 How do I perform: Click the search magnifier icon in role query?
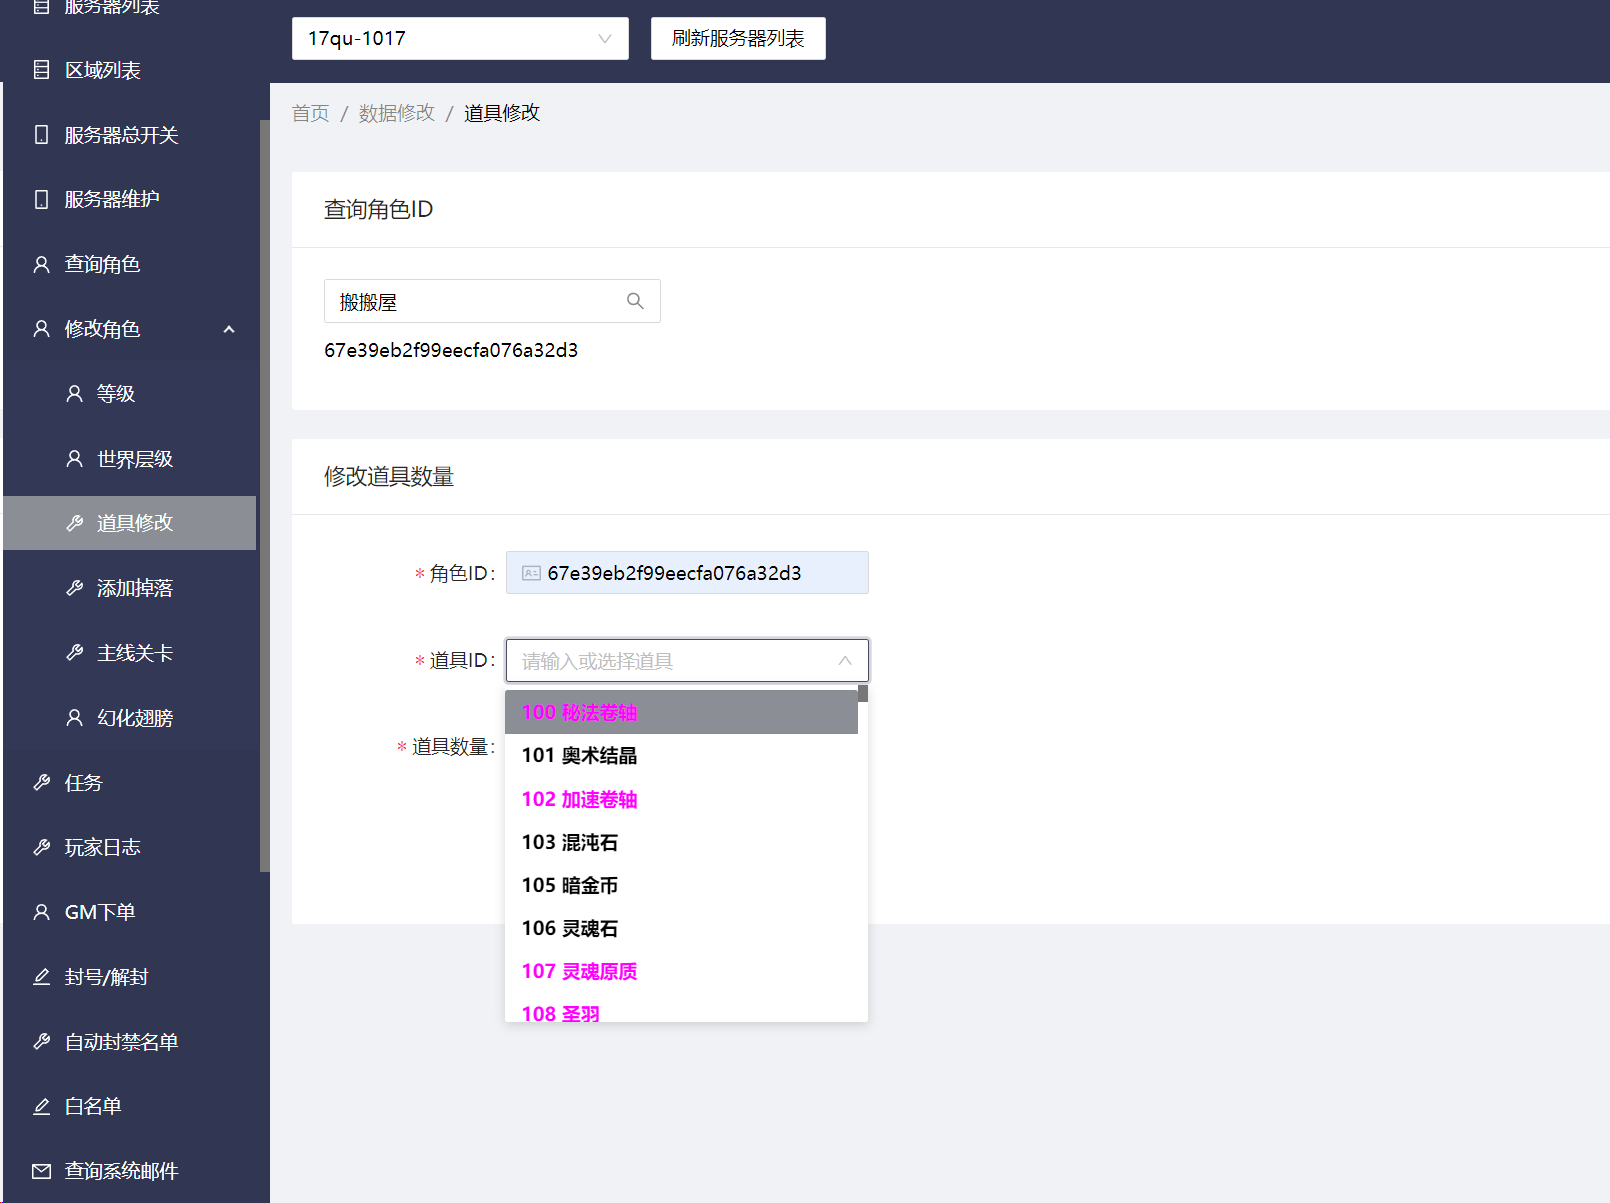click(x=635, y=301)
